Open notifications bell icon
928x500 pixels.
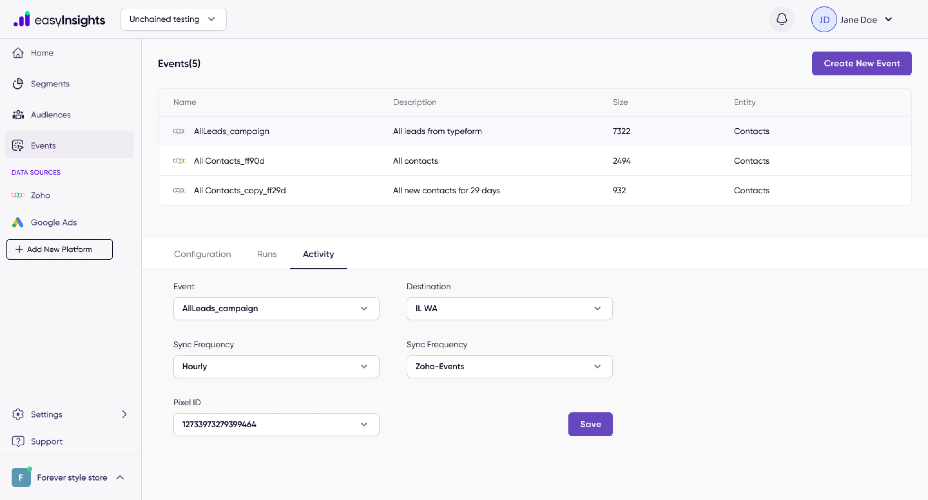point(781,20)
